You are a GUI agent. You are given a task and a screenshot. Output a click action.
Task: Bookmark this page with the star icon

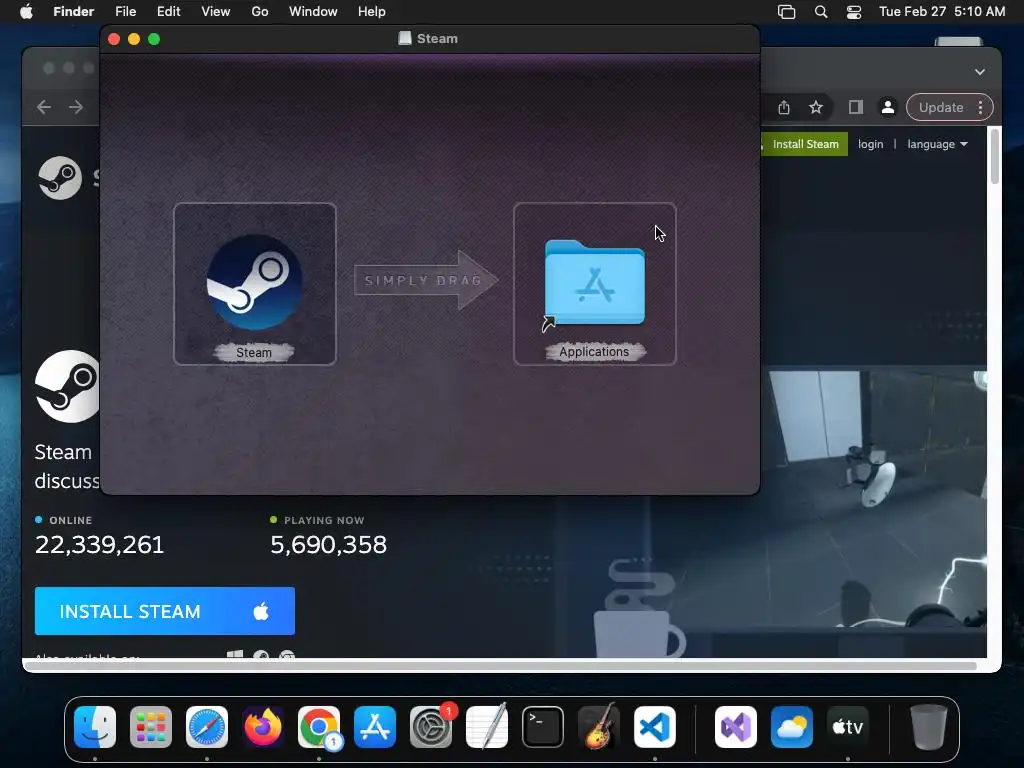tap(816, 107)
